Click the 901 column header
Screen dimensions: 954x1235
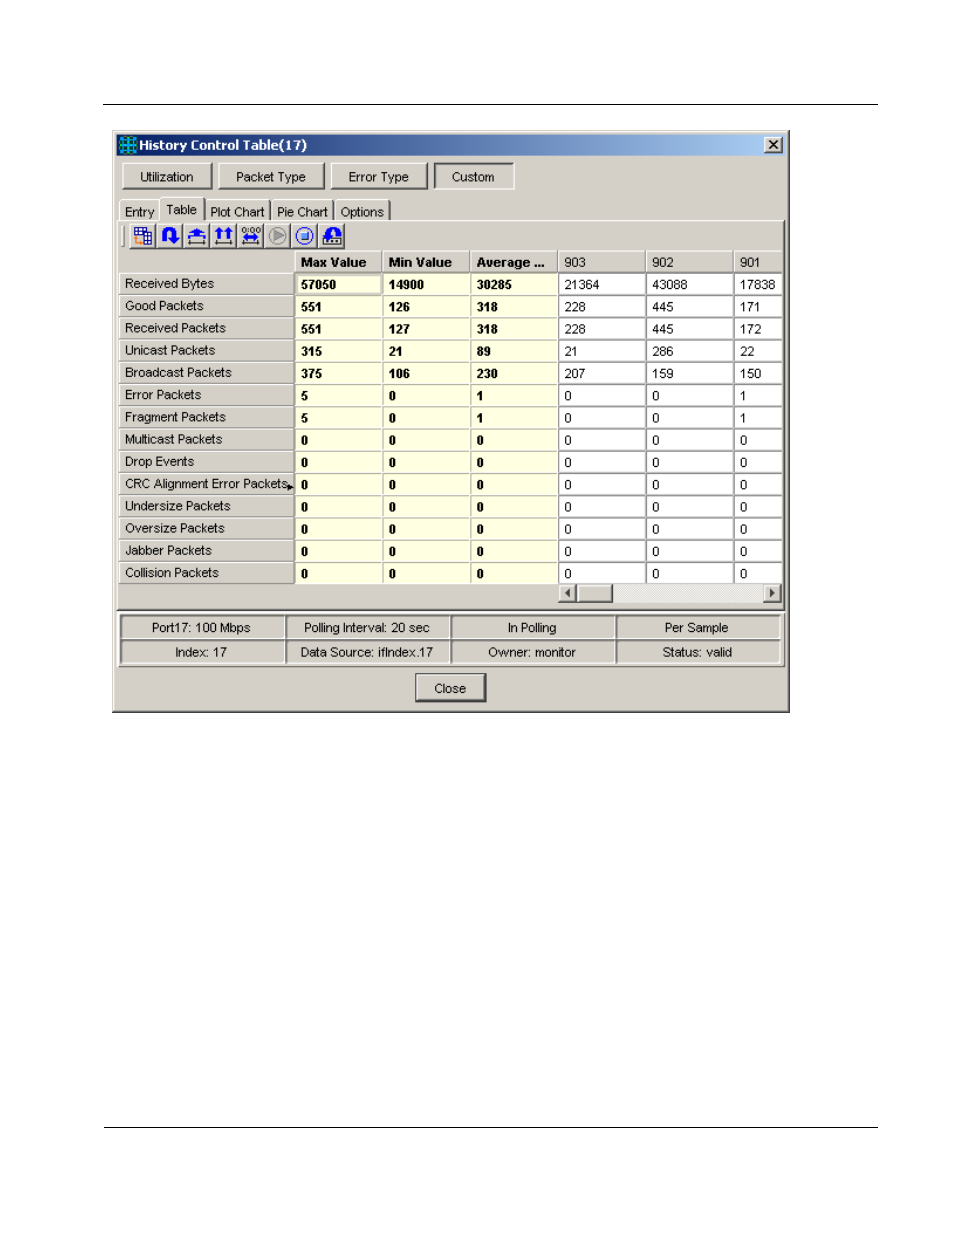tap(758, 262)
